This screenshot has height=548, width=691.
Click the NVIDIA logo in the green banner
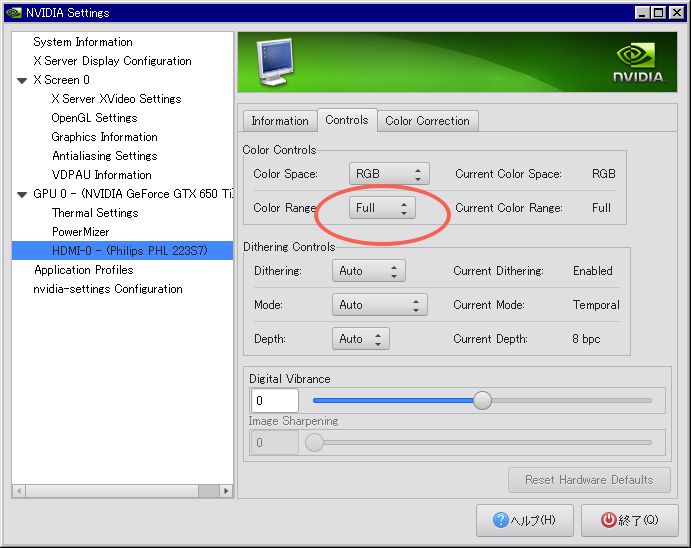638,62
